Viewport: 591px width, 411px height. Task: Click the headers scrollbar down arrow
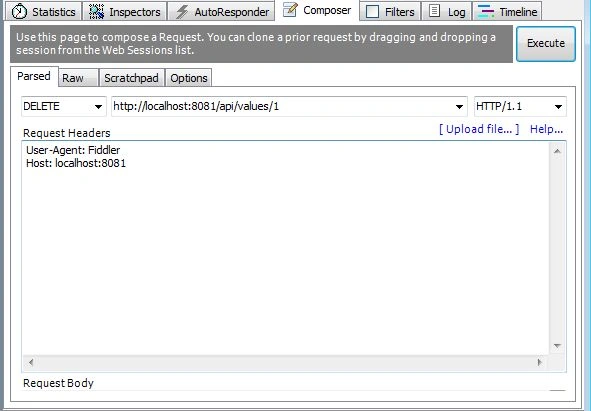click(557, 346)
